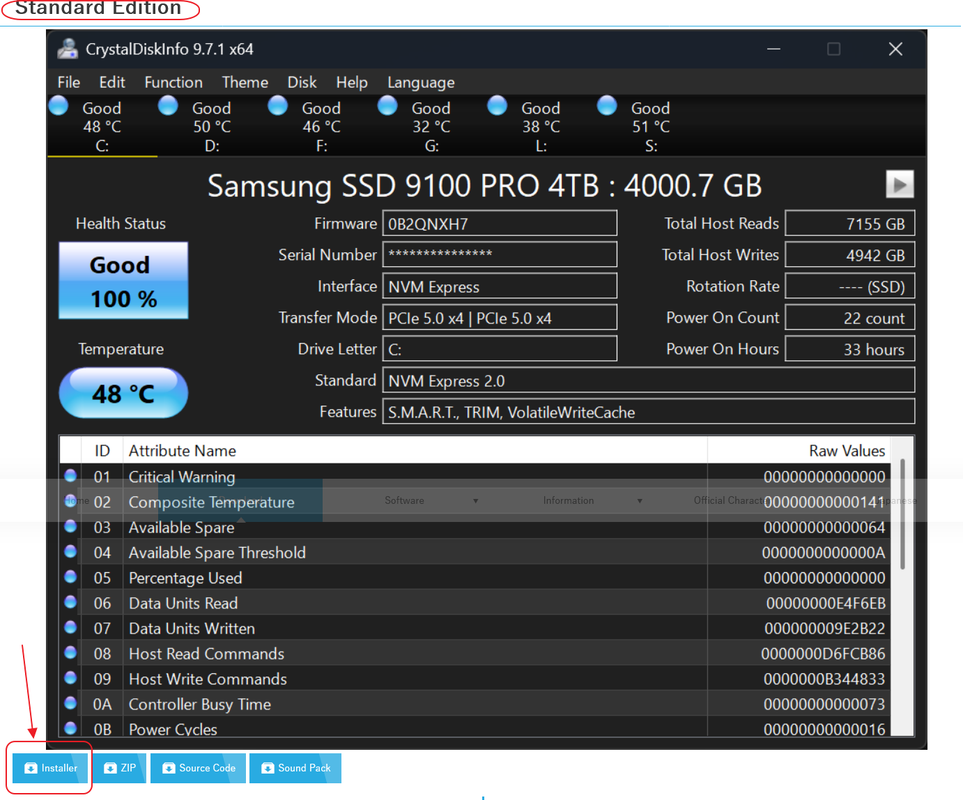
Task: Download the ZIP package
Action: (120, 768)
